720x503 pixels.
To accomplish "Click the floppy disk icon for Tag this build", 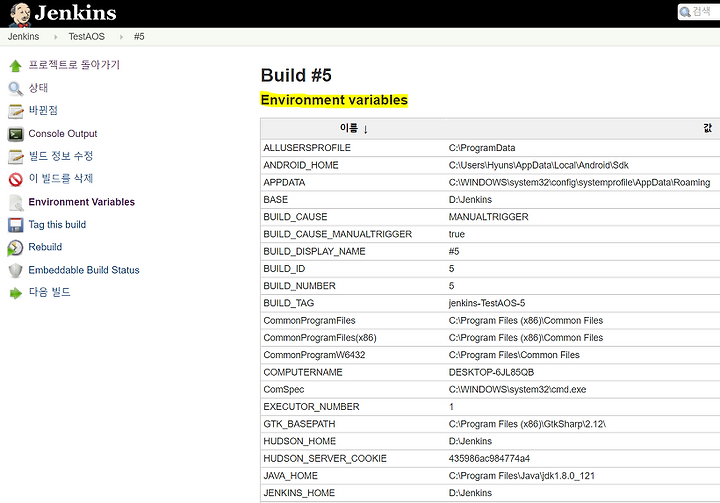I will coord(15,225).
